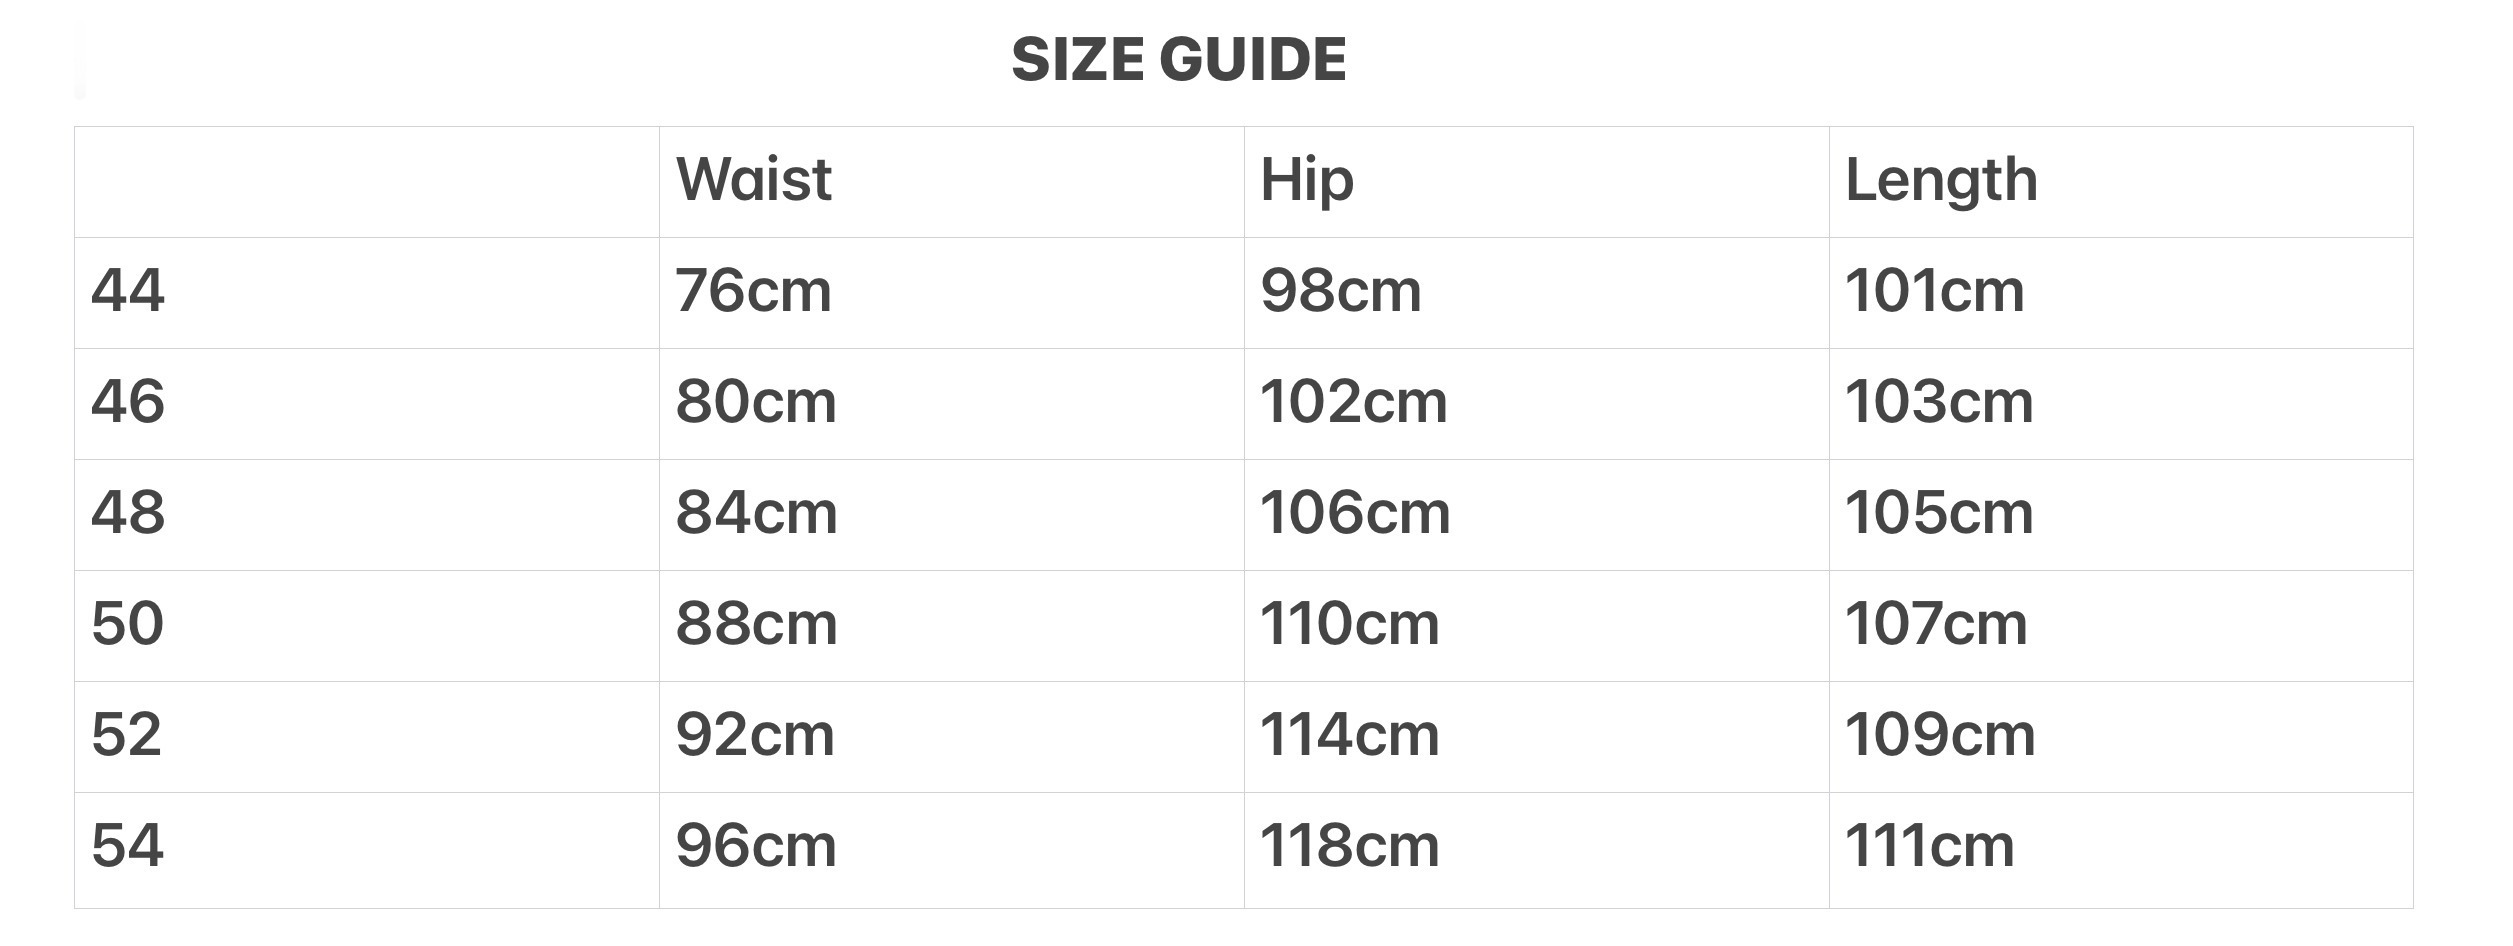The height and width of the screenshot is (946, 2513).
Task: Select the 109cm length cell
Action: tap(1940, 735)
